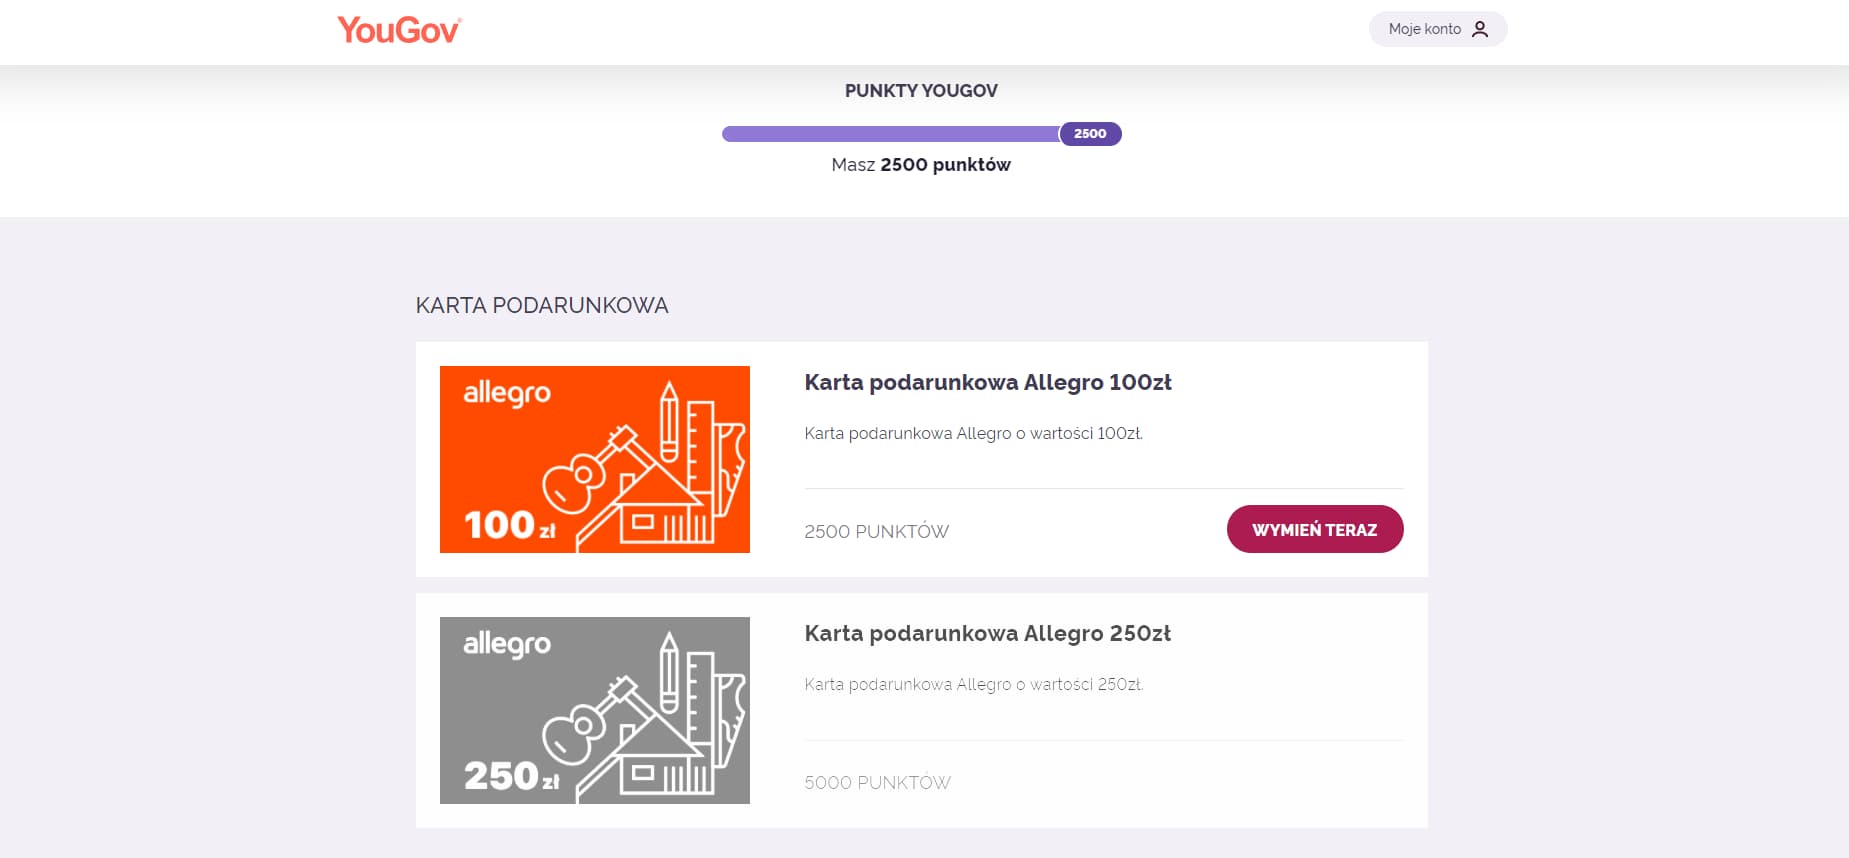Click the PUNKTY YOUGOV heading
This screenshot has height=858, width=1849.
(x=921, y=91)
